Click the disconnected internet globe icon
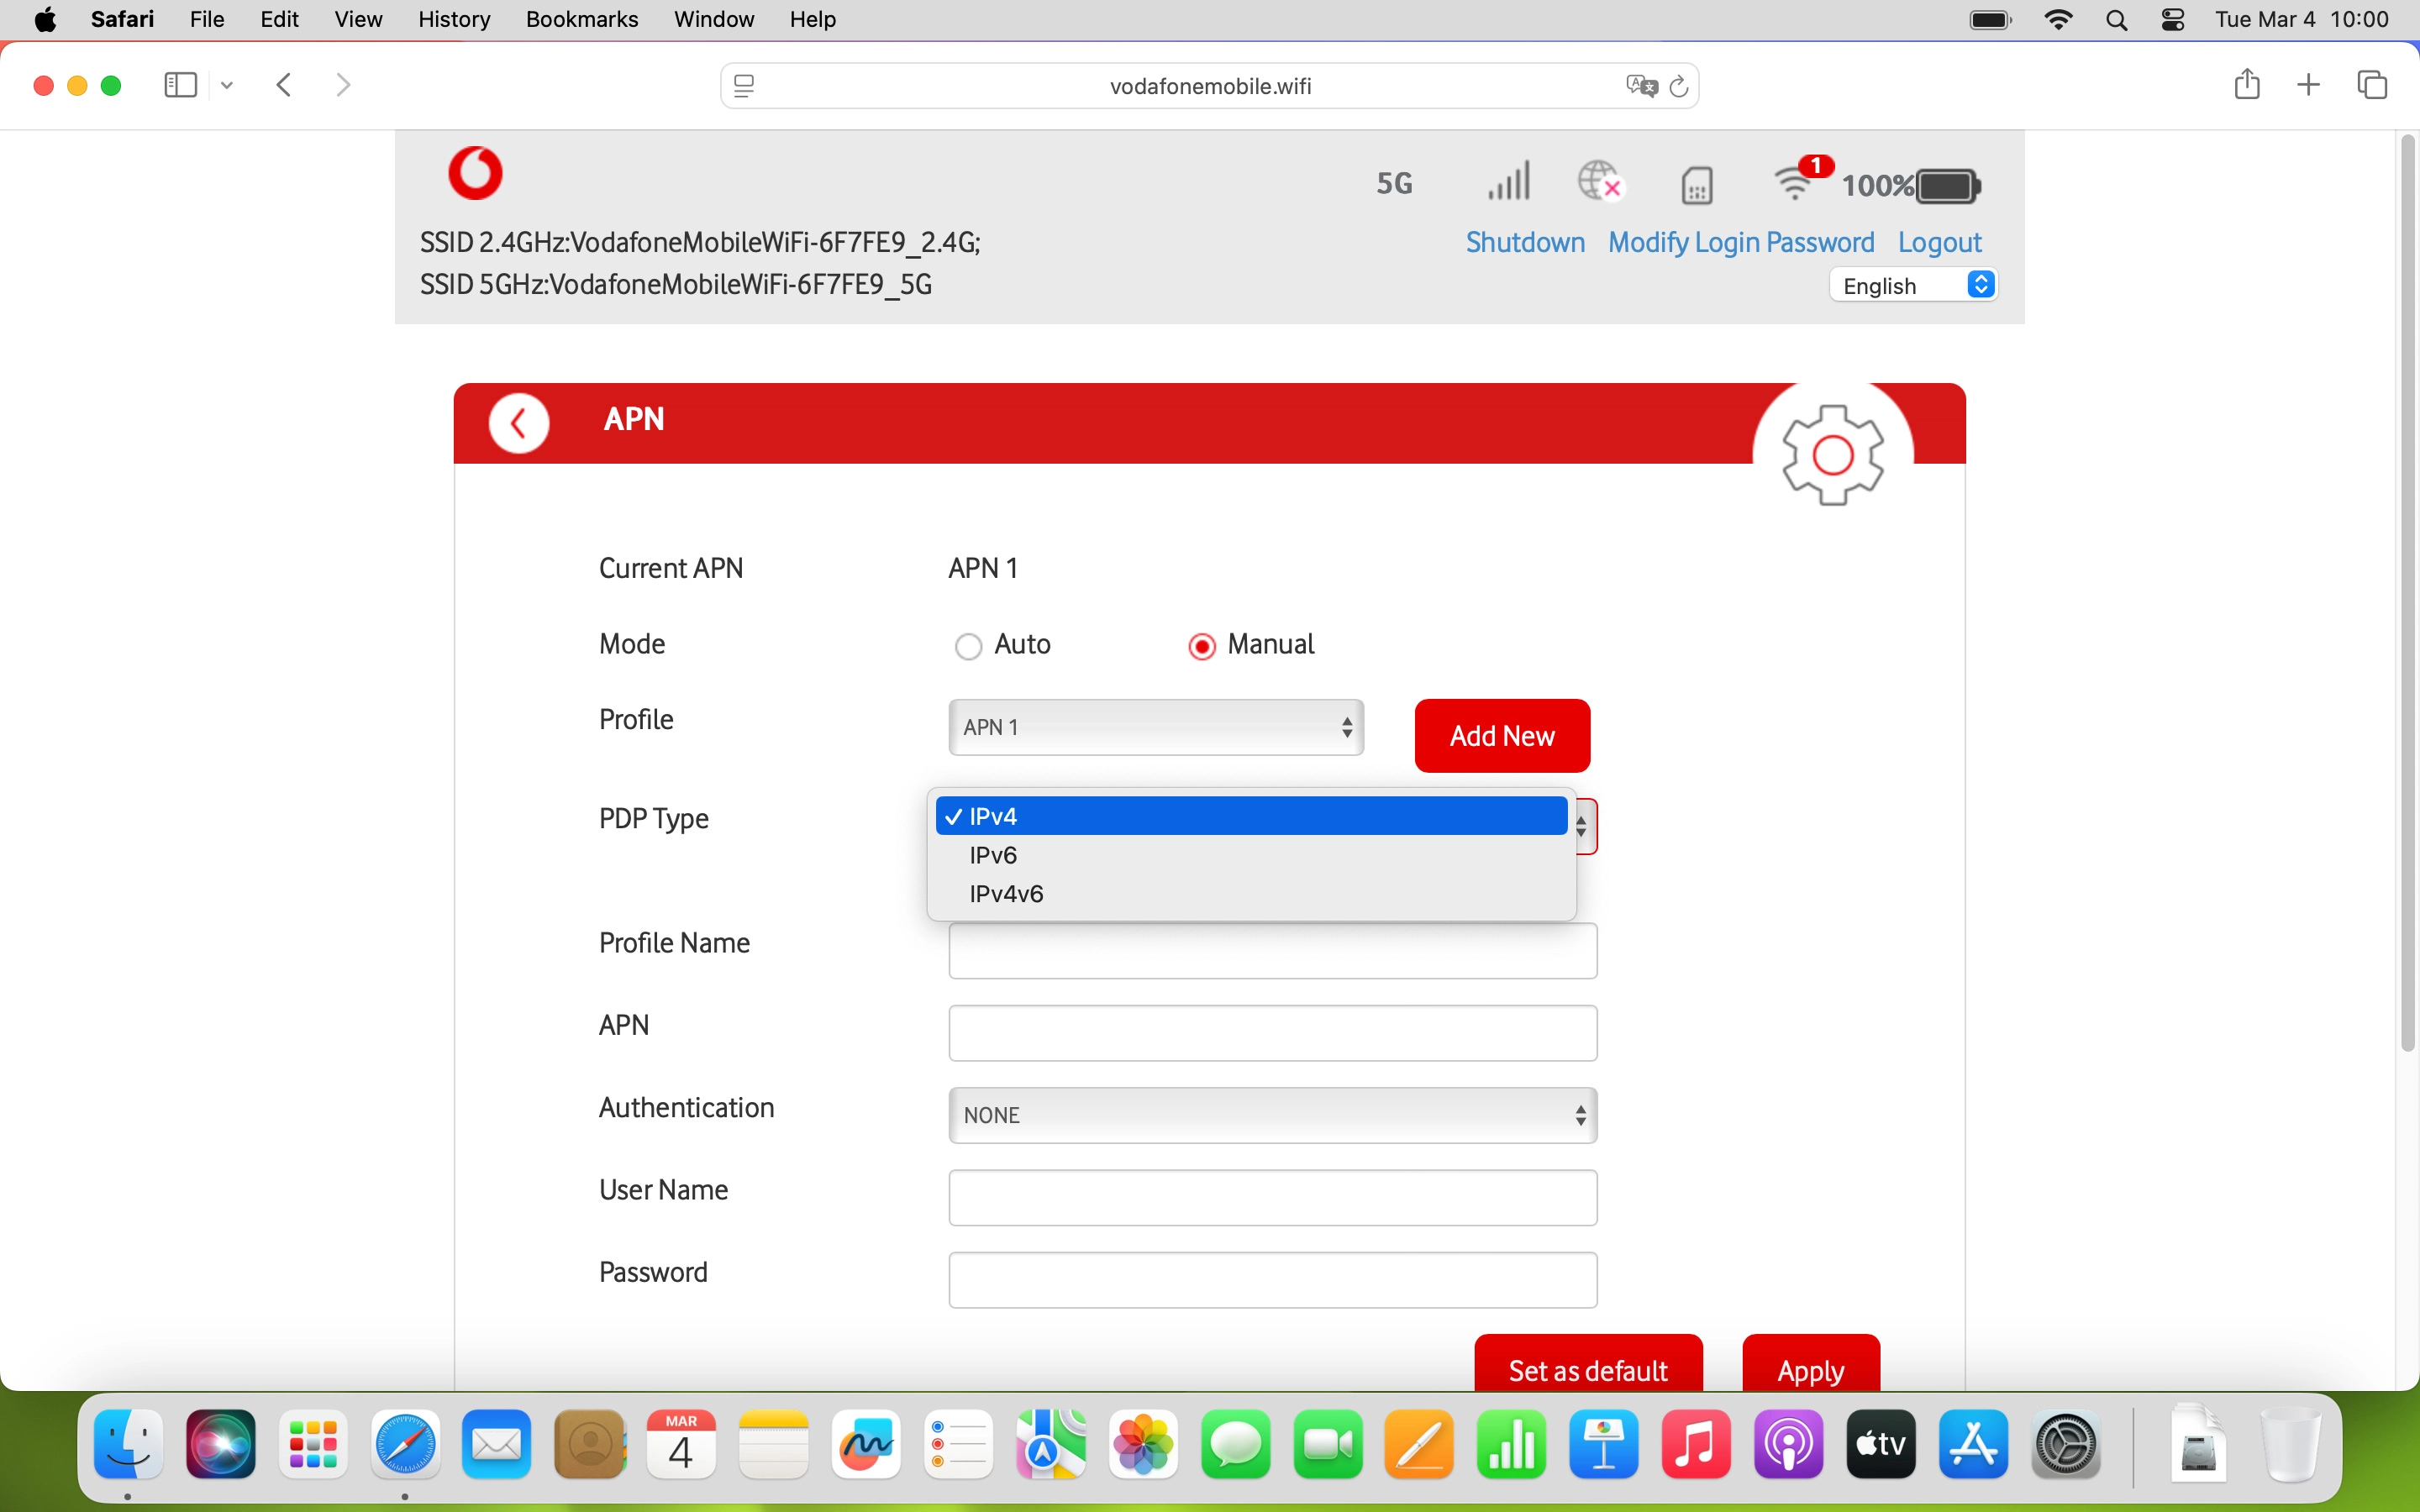Screen dimensions: 2420x1512 (x=1601, y=182)
